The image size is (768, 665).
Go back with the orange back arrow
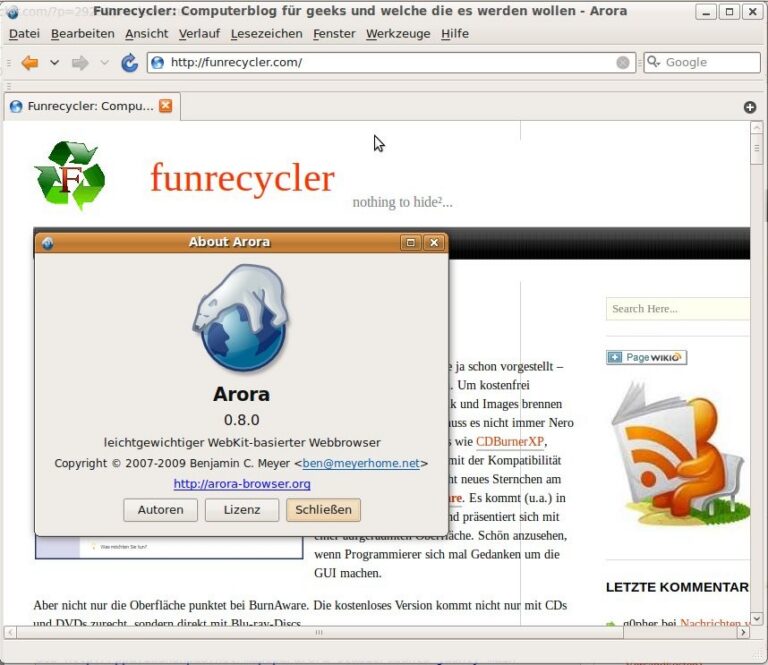point(30,63)
